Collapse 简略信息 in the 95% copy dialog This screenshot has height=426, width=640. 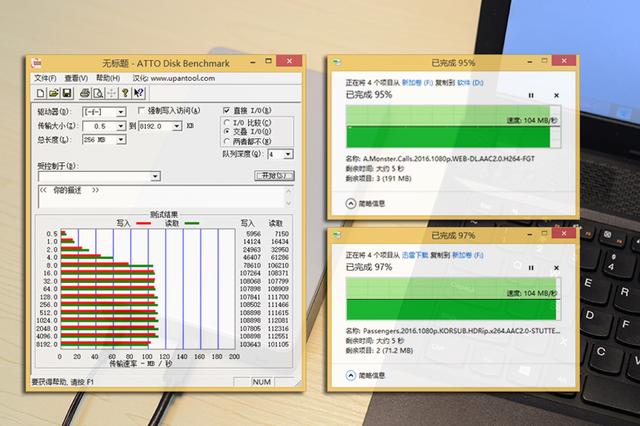click(x=351, y=203)
